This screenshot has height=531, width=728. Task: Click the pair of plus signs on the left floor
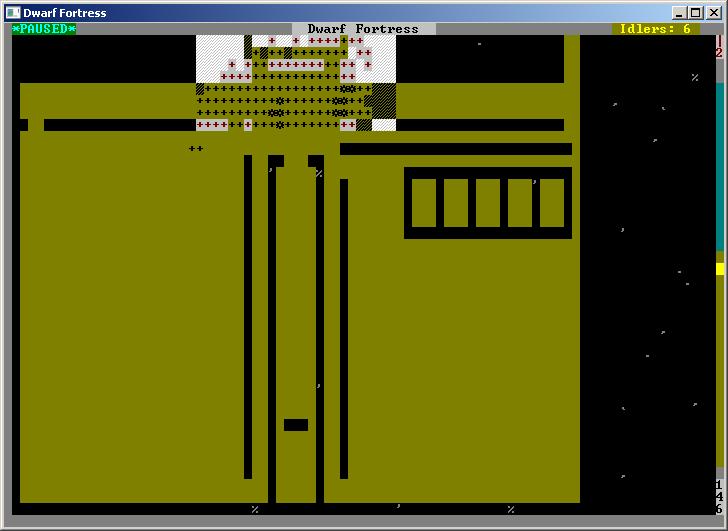tap(196, 149)
